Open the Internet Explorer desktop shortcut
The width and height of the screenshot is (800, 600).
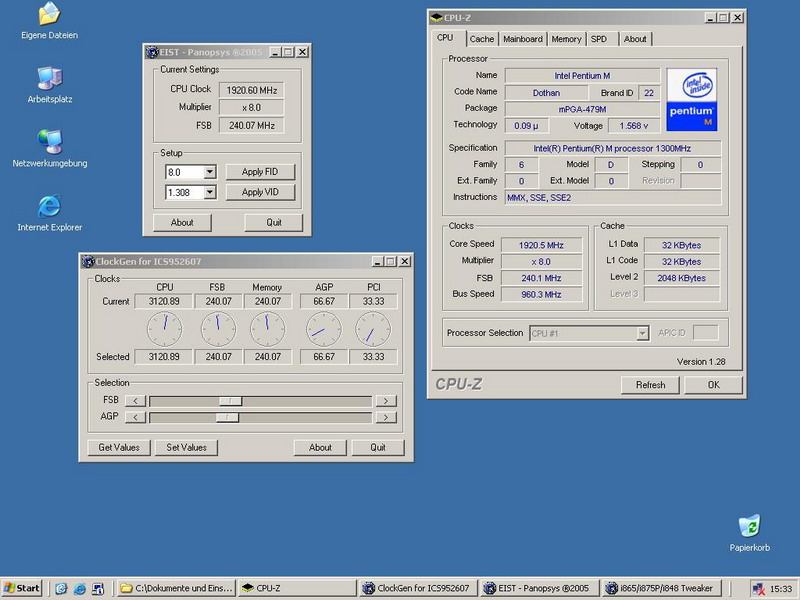pyautogui.click(x=48, y=208)
